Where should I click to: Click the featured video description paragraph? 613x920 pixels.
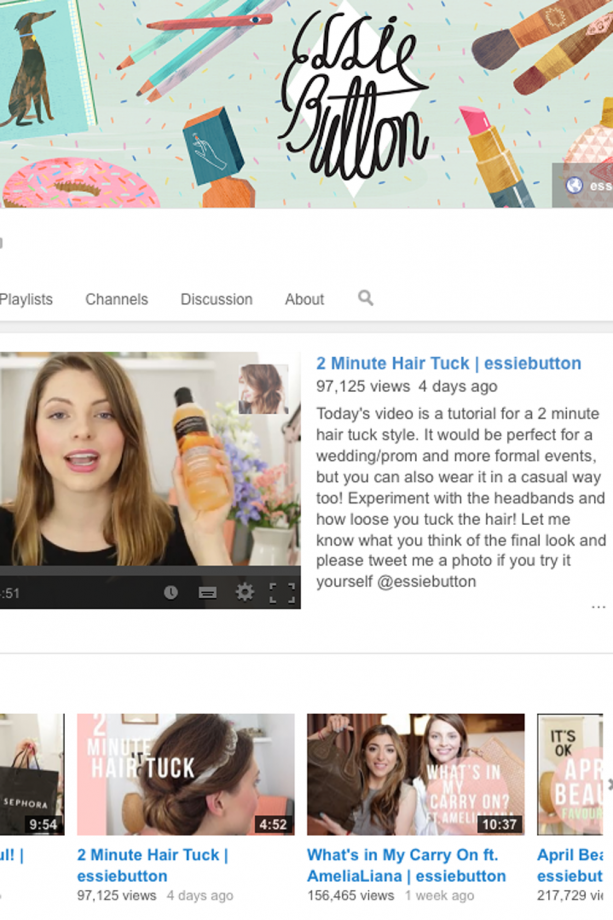point(461,498)
